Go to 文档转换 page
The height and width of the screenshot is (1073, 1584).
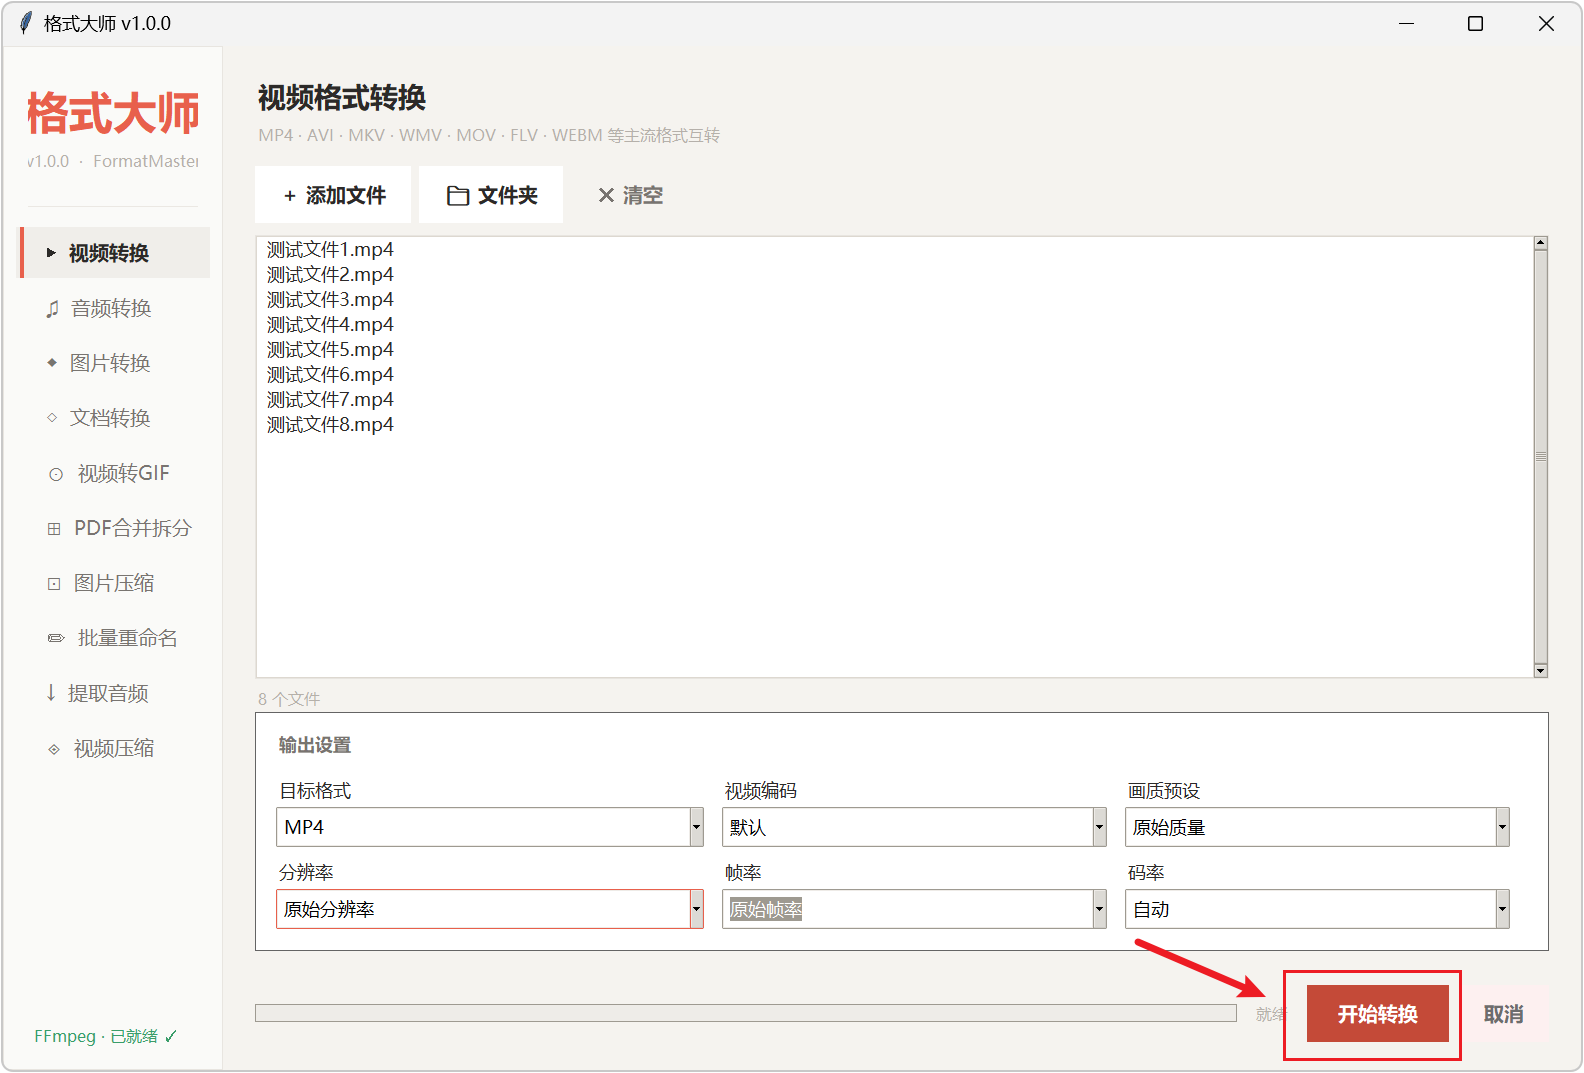coord(115,418)
